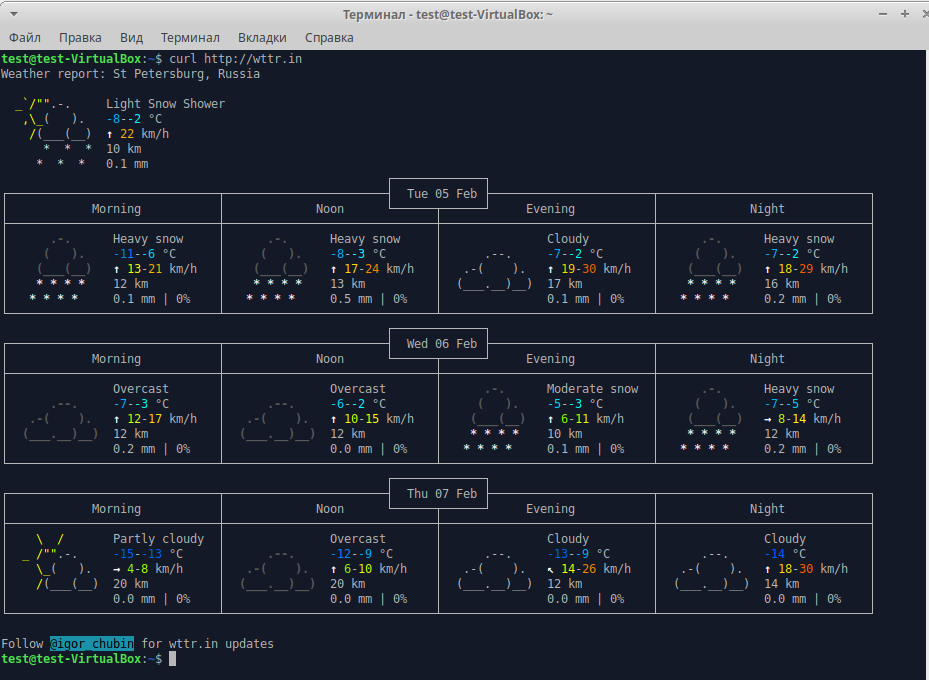The height and width of the screenshot is (680, 929).
Task: Click Wednesday evening Moderate snow icon
Action: point(494,419)
